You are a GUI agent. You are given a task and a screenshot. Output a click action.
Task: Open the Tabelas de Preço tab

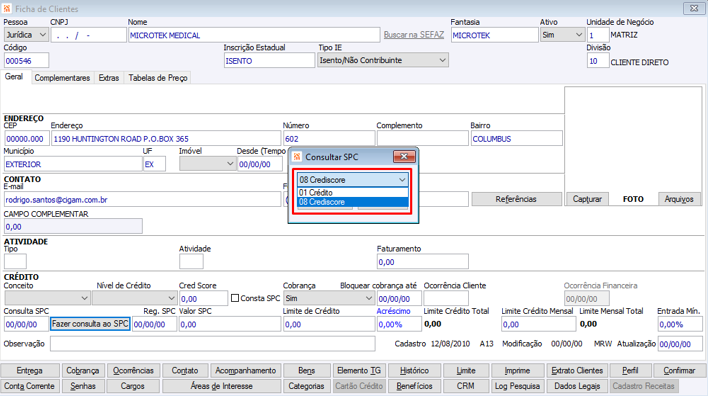(x=158, y=78)
